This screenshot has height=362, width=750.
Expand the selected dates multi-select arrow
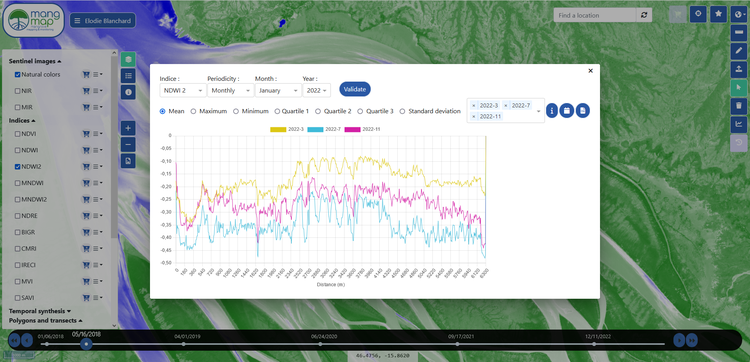(539, 111)
